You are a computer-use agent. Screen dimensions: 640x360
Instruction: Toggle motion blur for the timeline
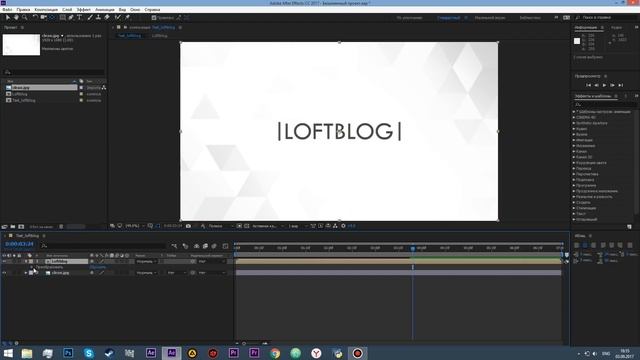coord(214,246)
